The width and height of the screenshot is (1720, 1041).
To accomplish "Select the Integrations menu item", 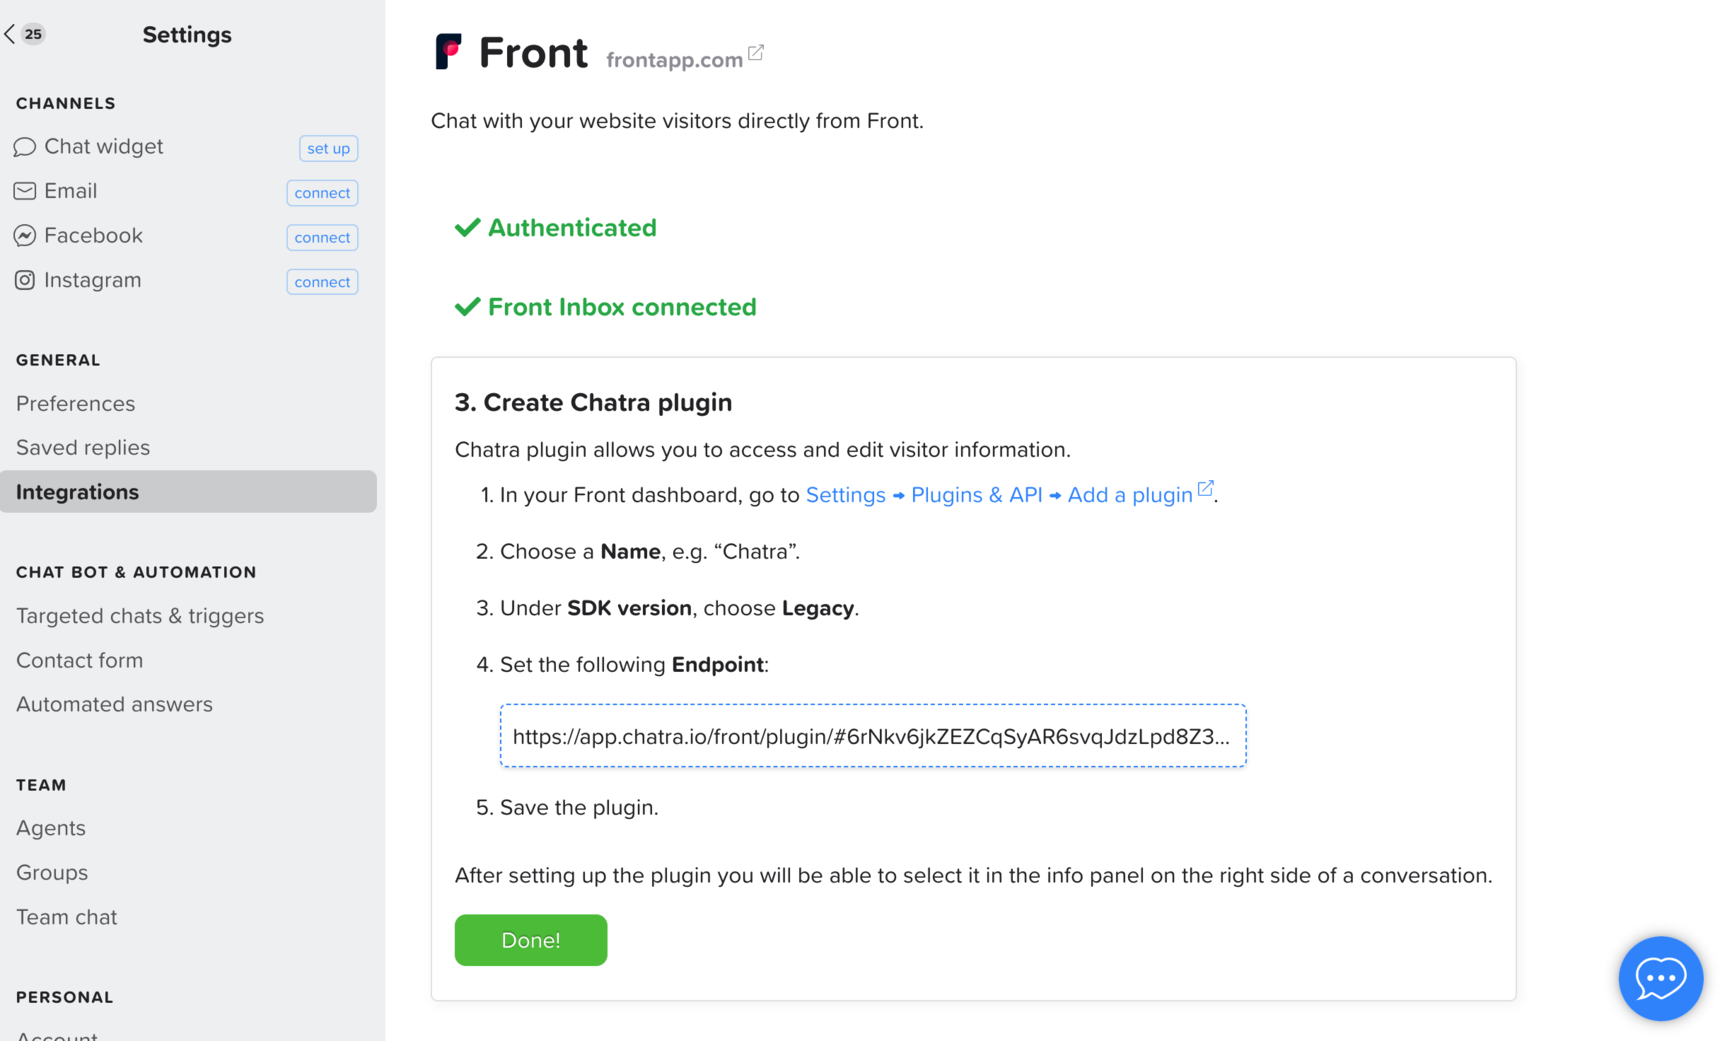I will [x=188, y=492].
